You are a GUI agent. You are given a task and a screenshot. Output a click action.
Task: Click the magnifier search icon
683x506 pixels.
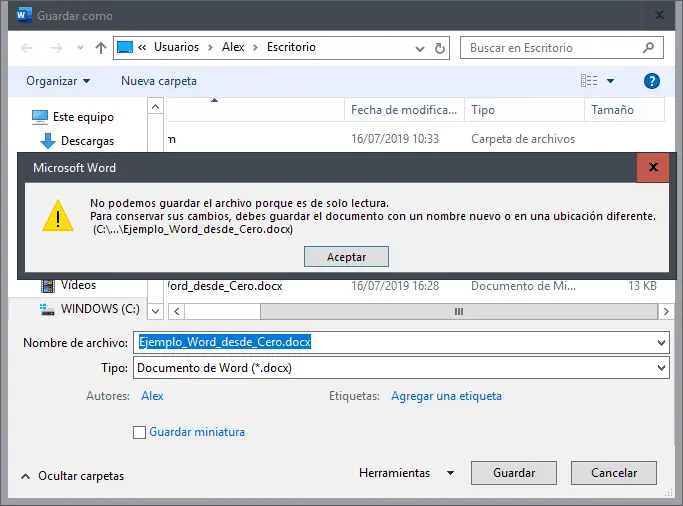pos(649,47)
